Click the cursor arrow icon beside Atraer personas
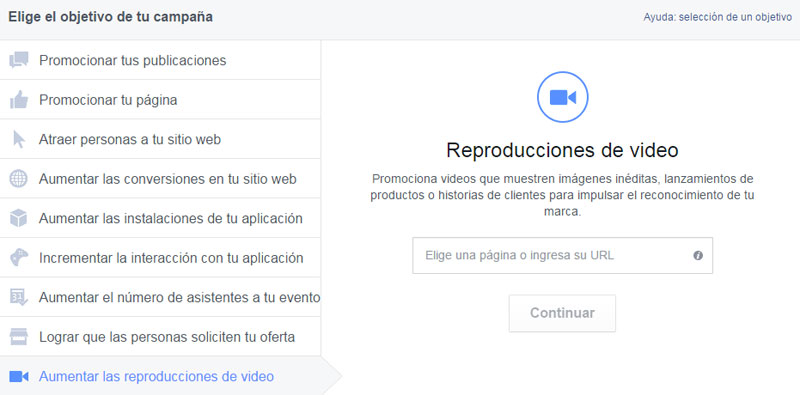 [x=18, y=139]
